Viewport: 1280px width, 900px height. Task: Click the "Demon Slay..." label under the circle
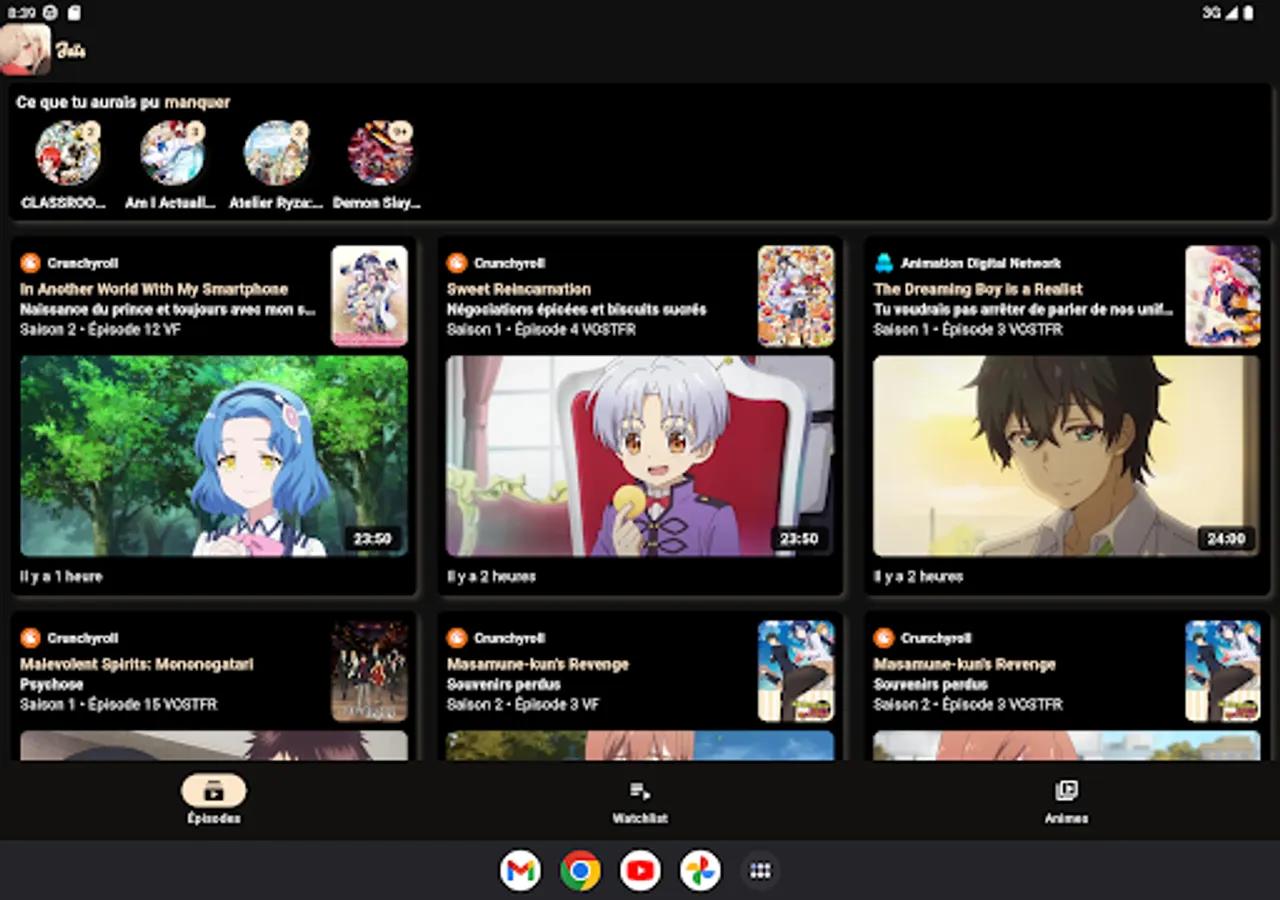tap(377, 202)
